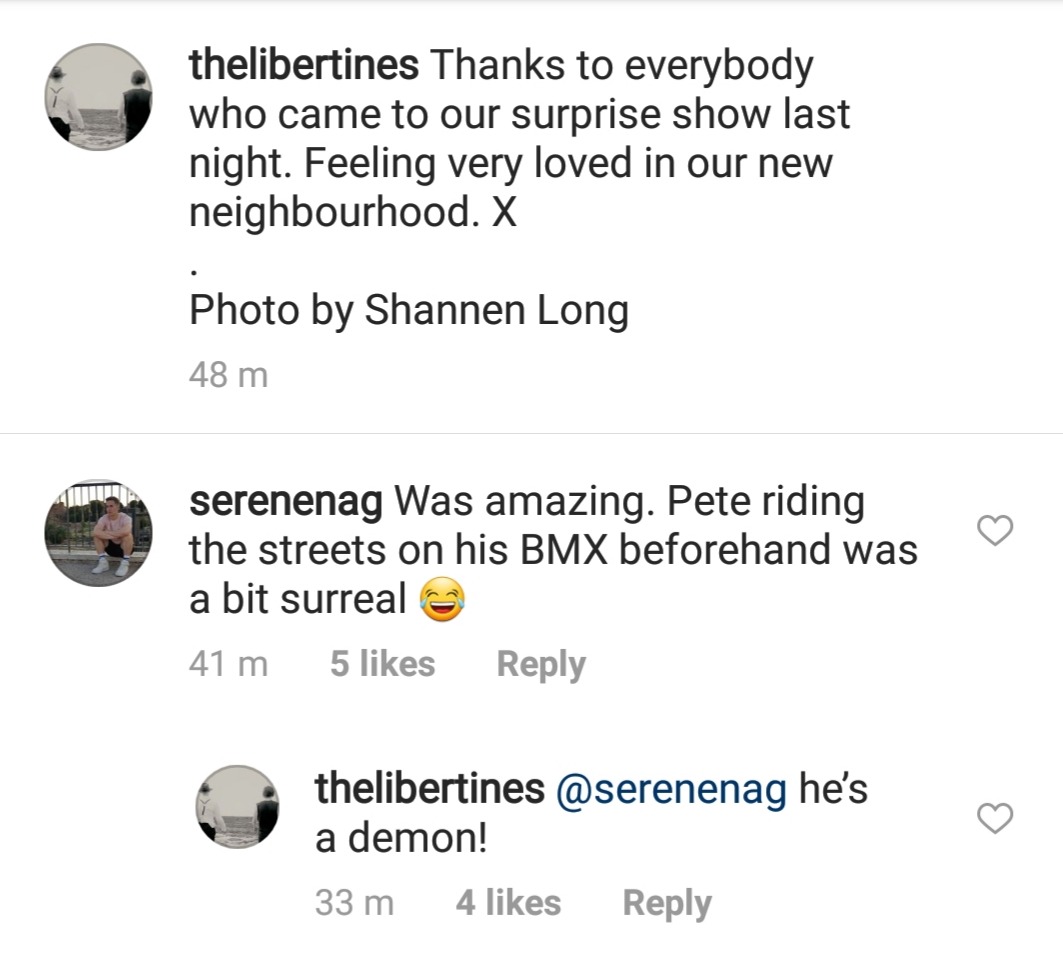Tap the heart on thelibertines' reply

coord(994,819)
